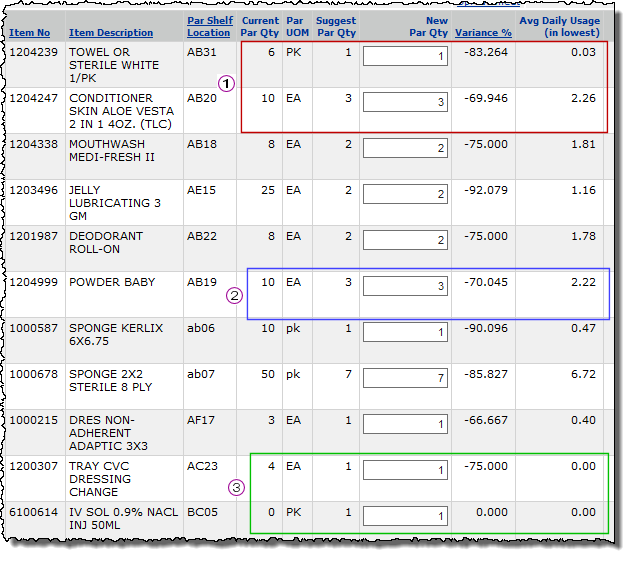Focus New Par Qty box for Mouthwash Medi-Fresh II

pyautogui.click(x=405, y=148)
